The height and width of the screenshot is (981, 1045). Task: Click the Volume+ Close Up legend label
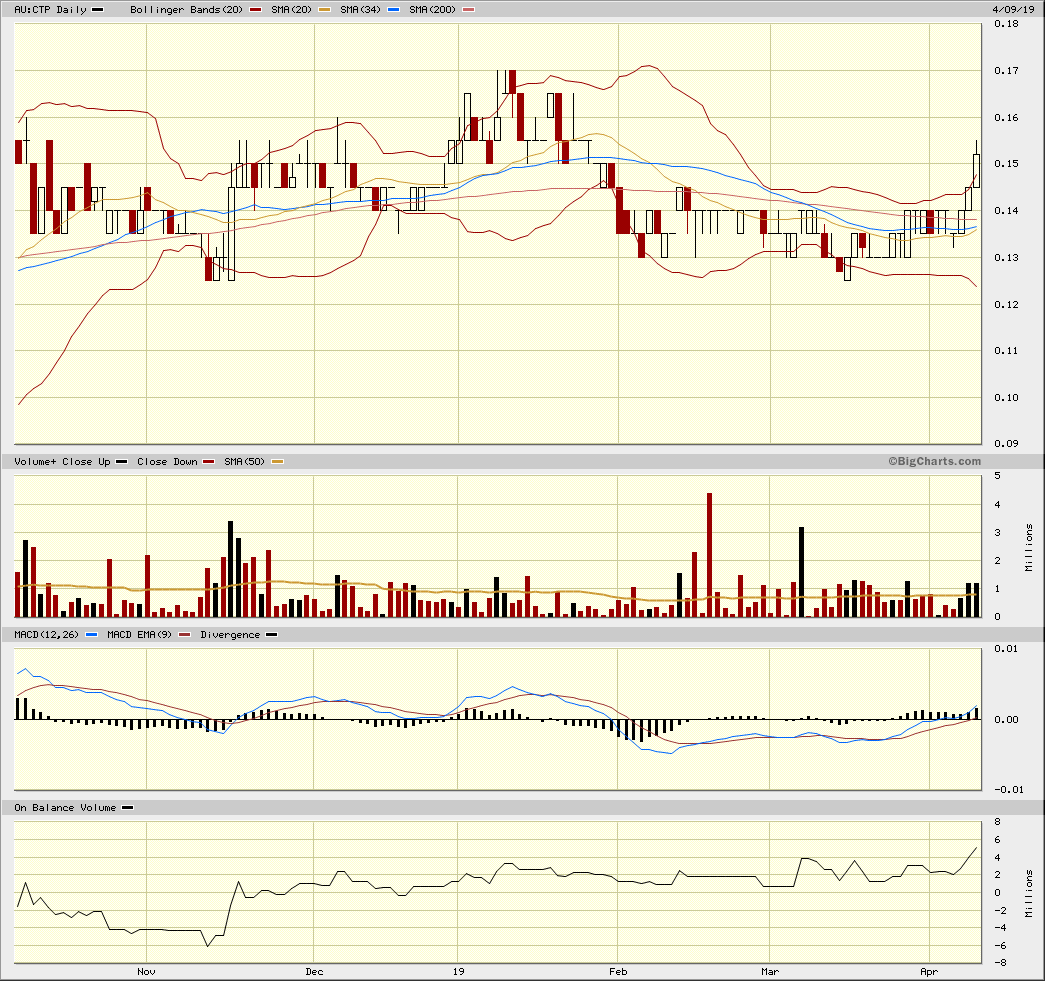[x=62, y=461]
